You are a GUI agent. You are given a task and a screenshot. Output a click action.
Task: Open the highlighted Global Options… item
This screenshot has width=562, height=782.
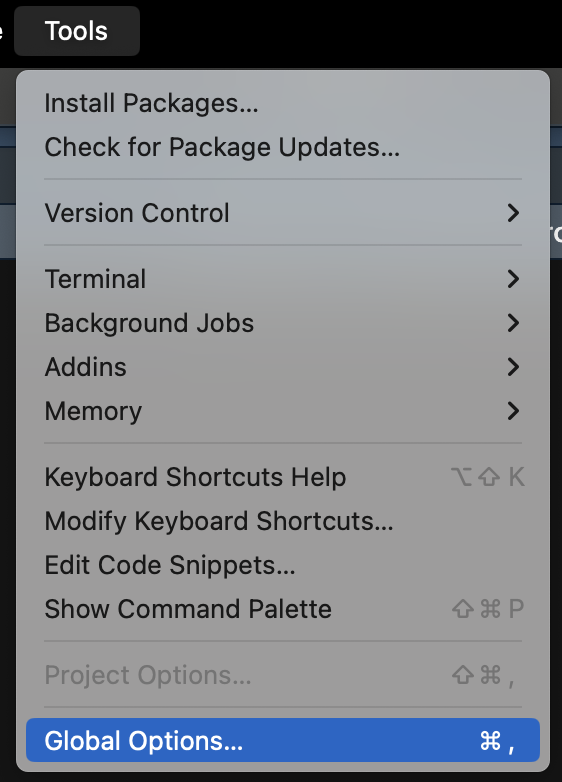(x=283, y=740)
